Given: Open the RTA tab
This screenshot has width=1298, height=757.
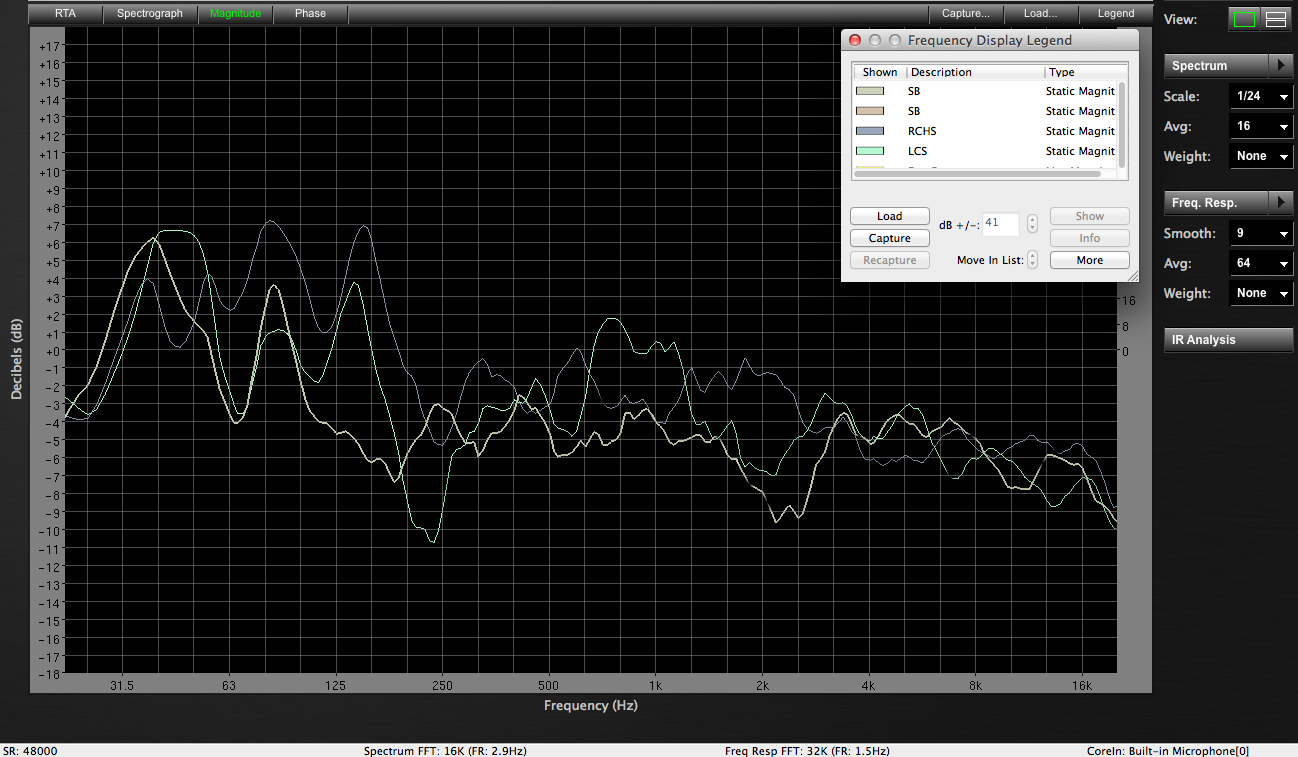Looking at the screenshot, I should point(65,14).
